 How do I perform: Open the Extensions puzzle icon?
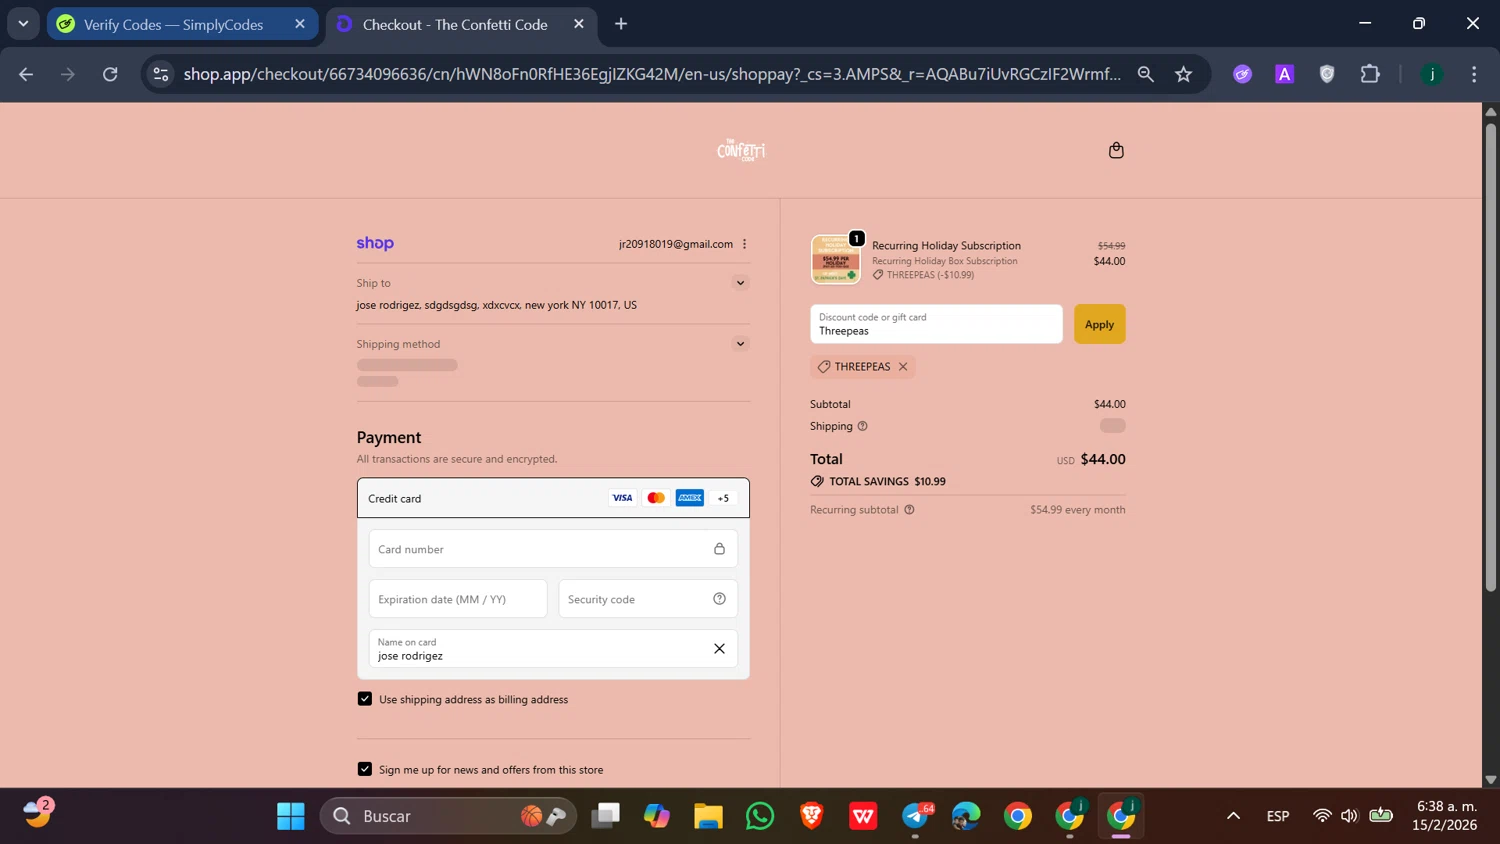point(1370,74)
